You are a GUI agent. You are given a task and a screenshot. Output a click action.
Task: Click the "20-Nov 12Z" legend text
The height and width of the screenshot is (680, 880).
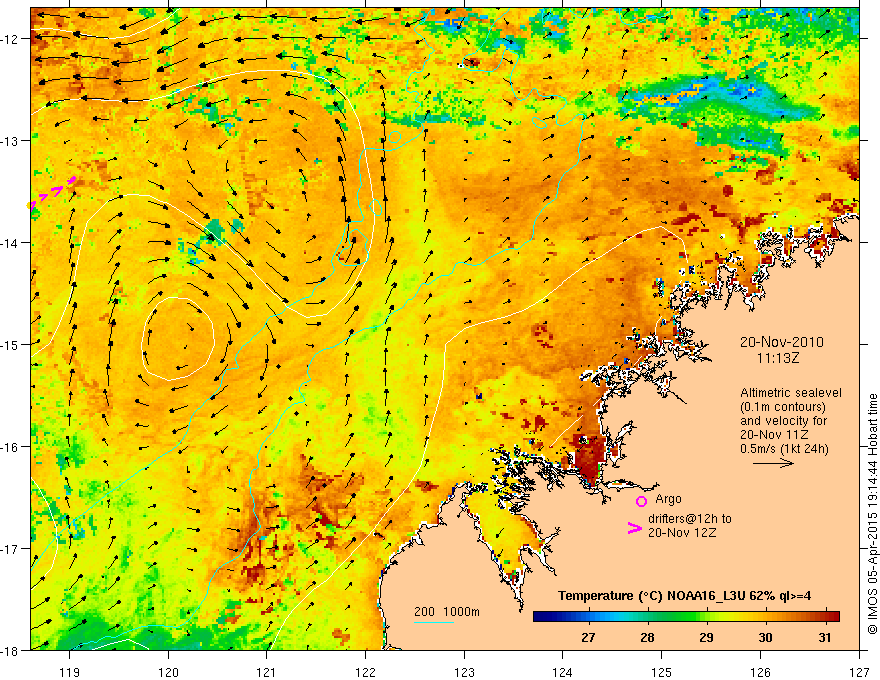coord(682,533)
